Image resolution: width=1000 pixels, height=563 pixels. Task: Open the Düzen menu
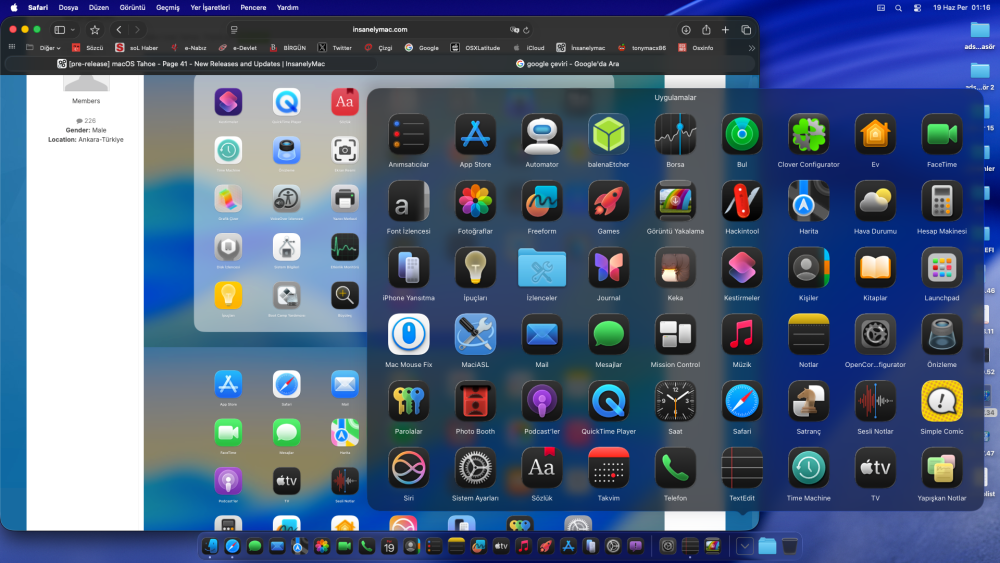(99, 8)
